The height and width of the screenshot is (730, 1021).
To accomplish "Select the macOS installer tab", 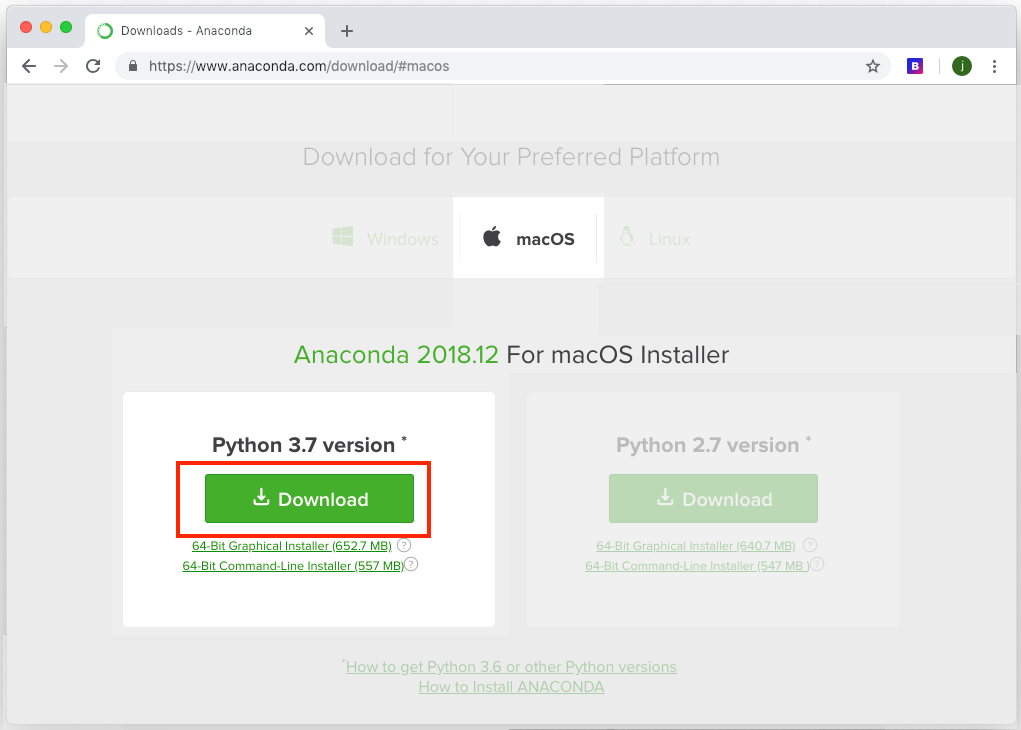I will pyautogui.click(x=529, y=238).
